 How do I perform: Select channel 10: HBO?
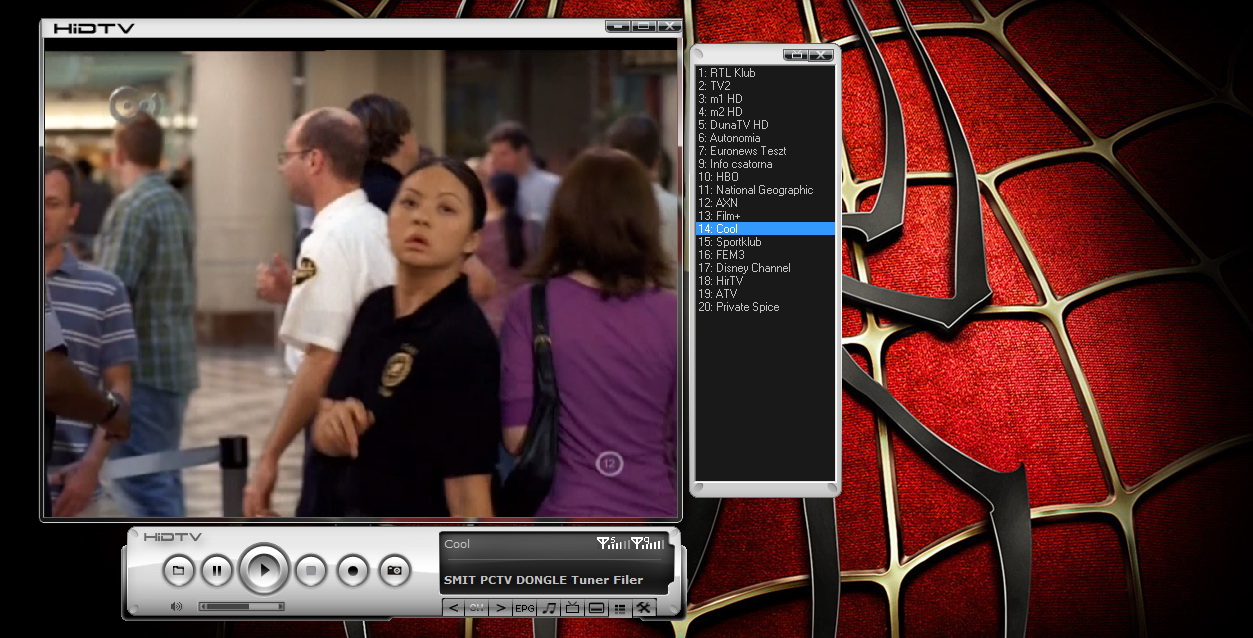pyautogui.click(x=719, y=177)
